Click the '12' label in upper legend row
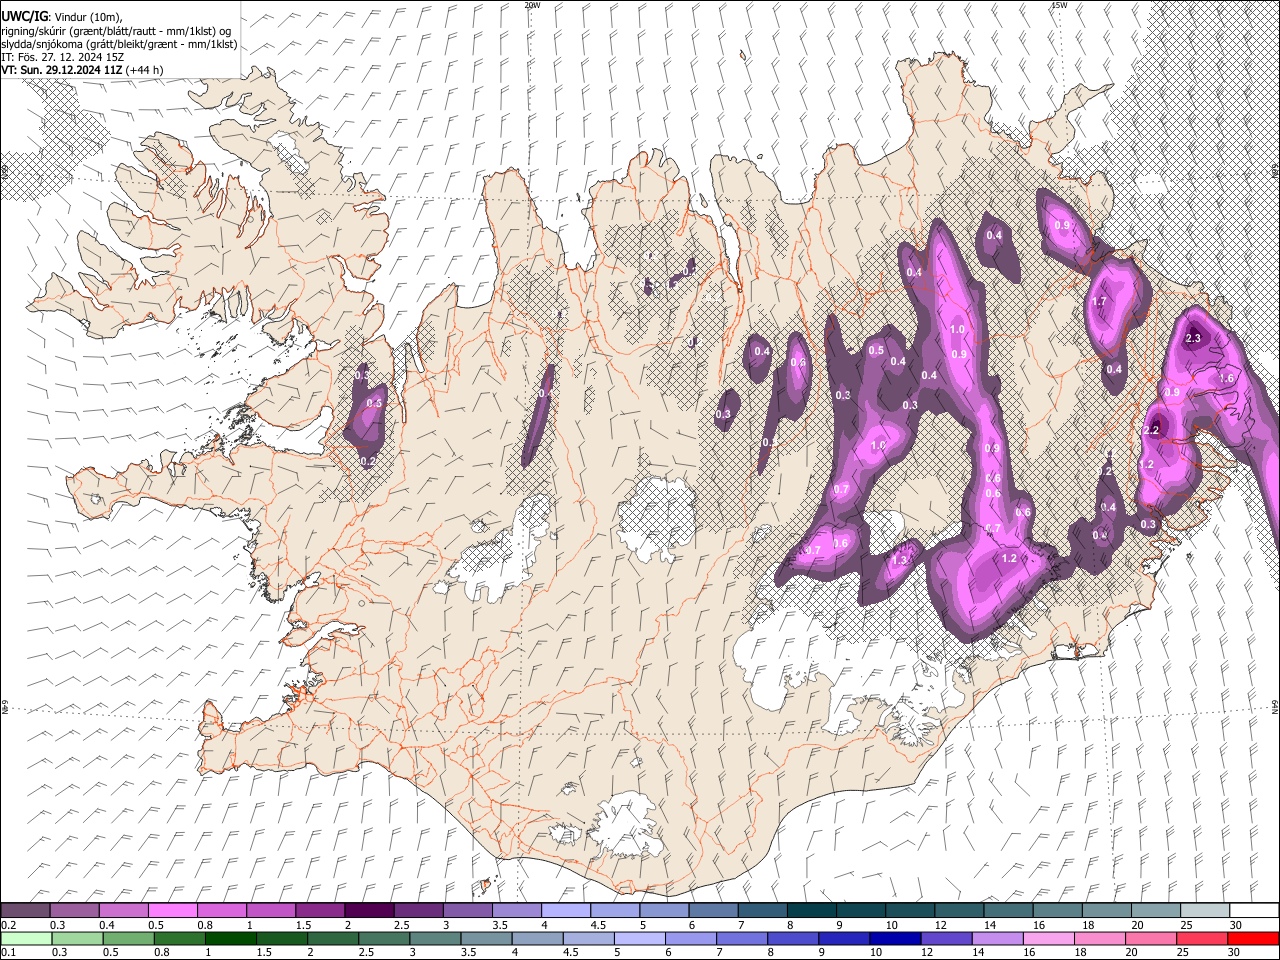This screenshot has height=960, width=1280. [941, 925]
